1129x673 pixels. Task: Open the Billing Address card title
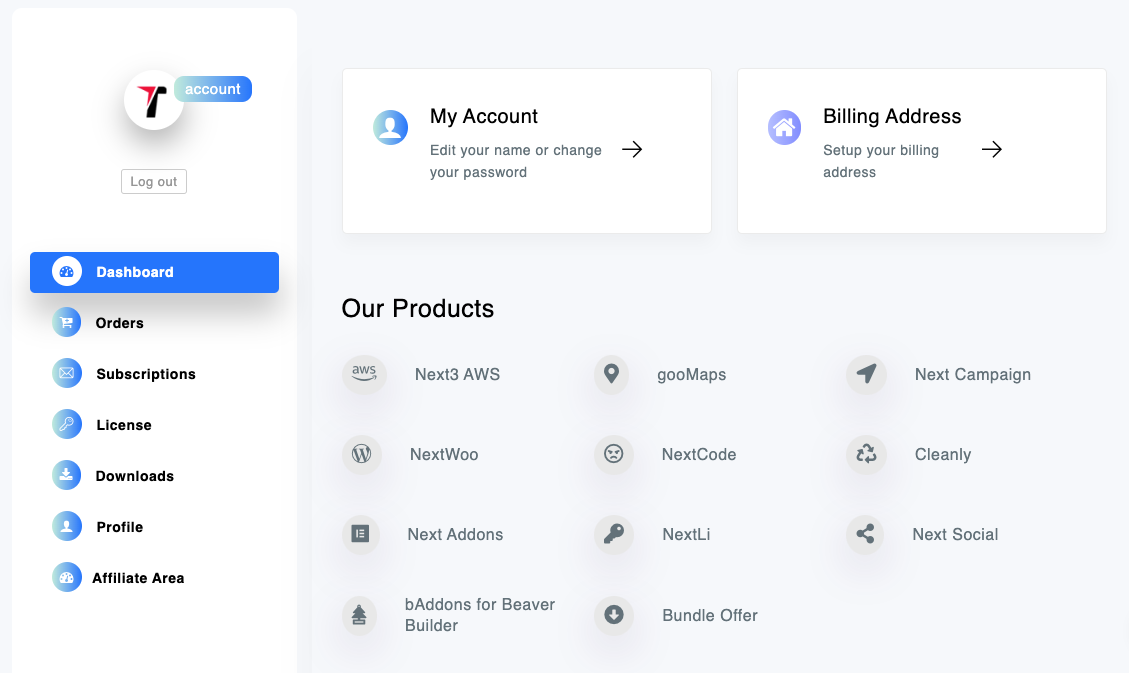(892, 117)
